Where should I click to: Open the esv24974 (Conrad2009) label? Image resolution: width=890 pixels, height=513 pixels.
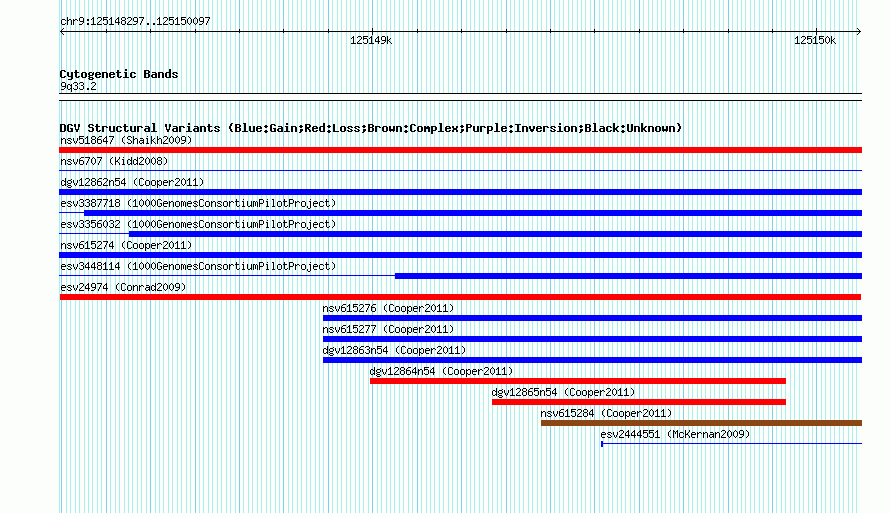[123, 287]
